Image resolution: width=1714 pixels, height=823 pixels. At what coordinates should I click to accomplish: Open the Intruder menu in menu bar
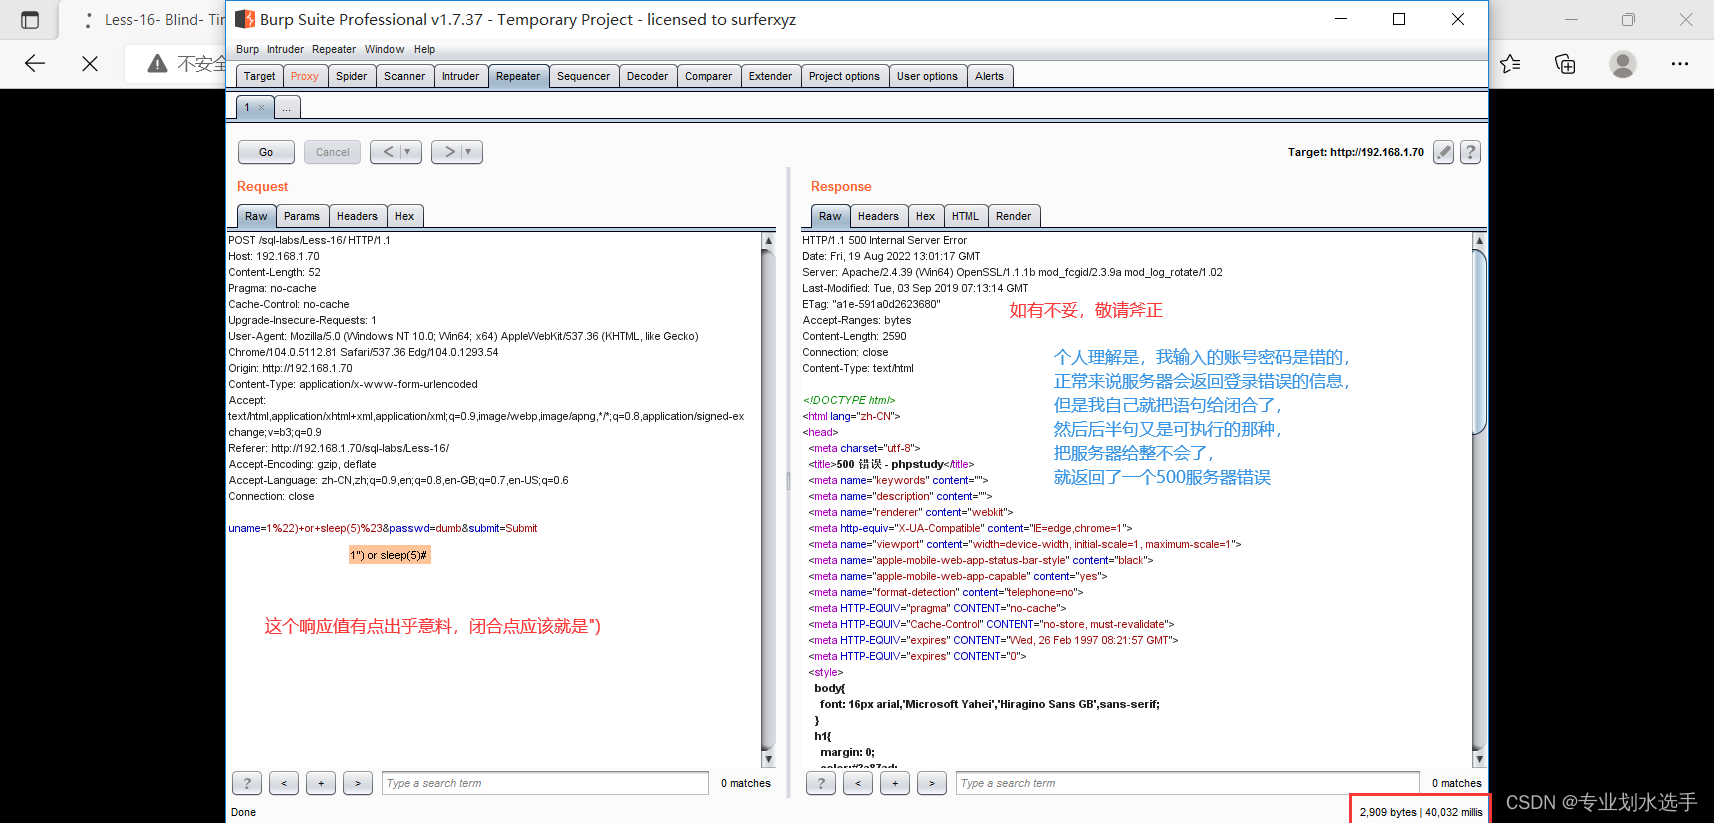(x=285, y=49)
